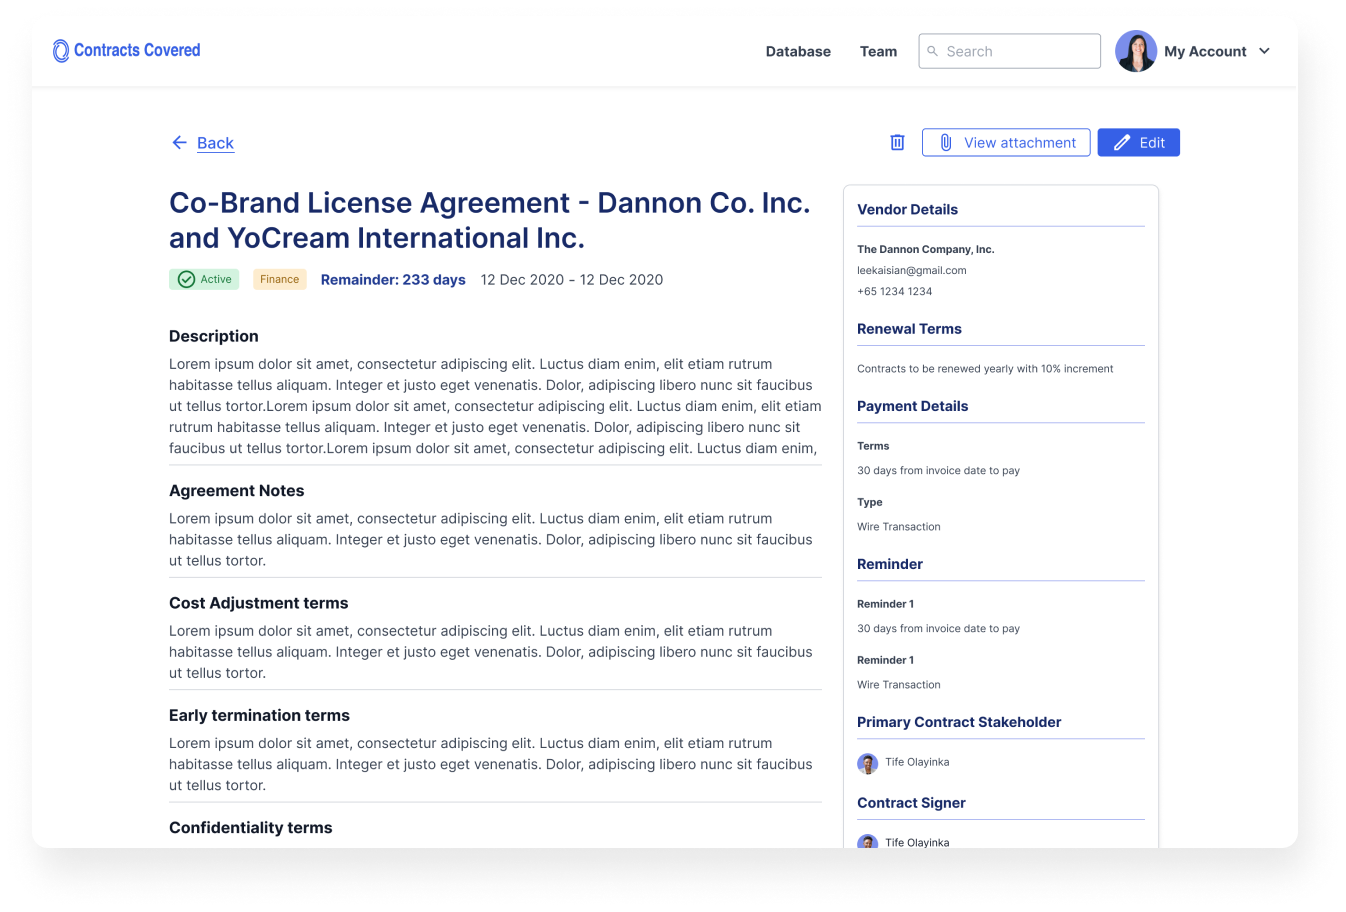Screen dimensions: 1346x912
Task: Click Tife Olayinka avatar under Primary Contract Stakeholder
Action: 867,763
